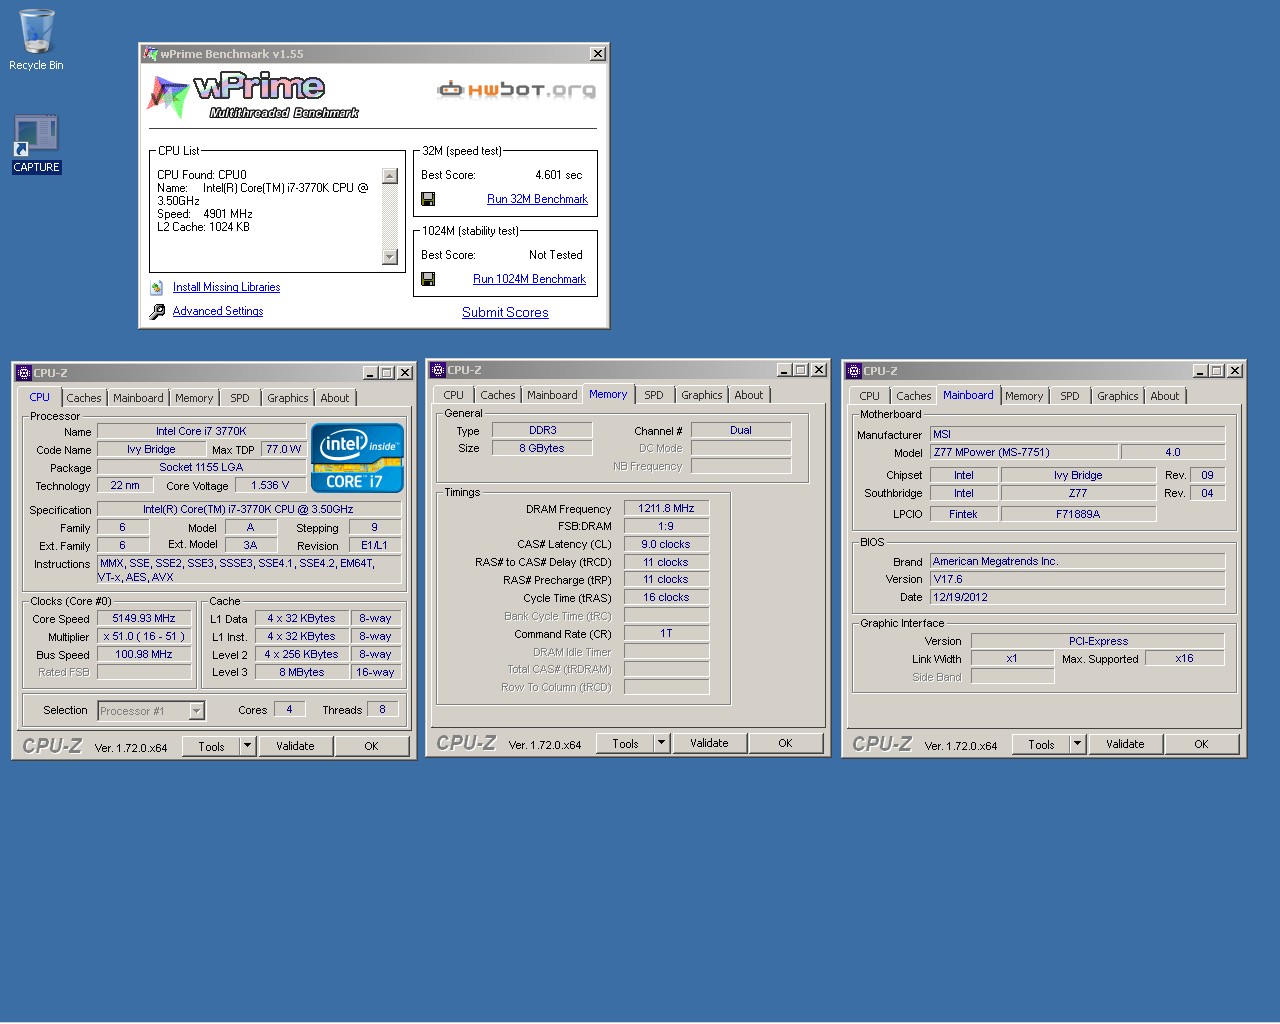This screenshot has width=1280, height=1024.
Task: Click OK in Mainboard window
Action: 1201,744
